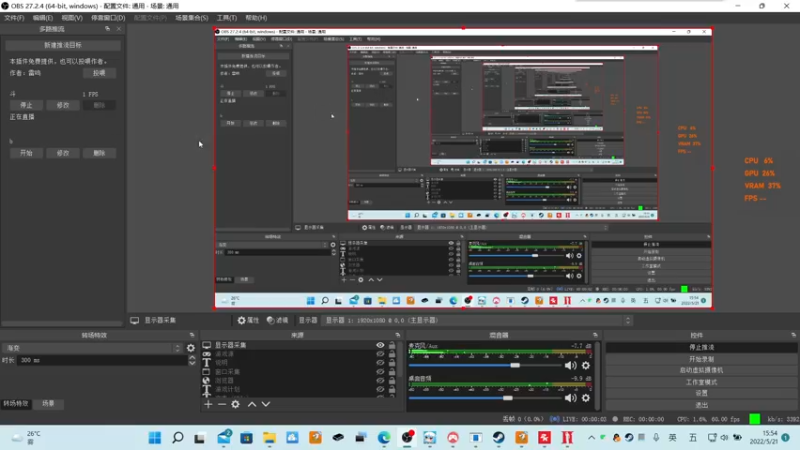Decrease the 时长 duration with the down arrow

[192, 363]
